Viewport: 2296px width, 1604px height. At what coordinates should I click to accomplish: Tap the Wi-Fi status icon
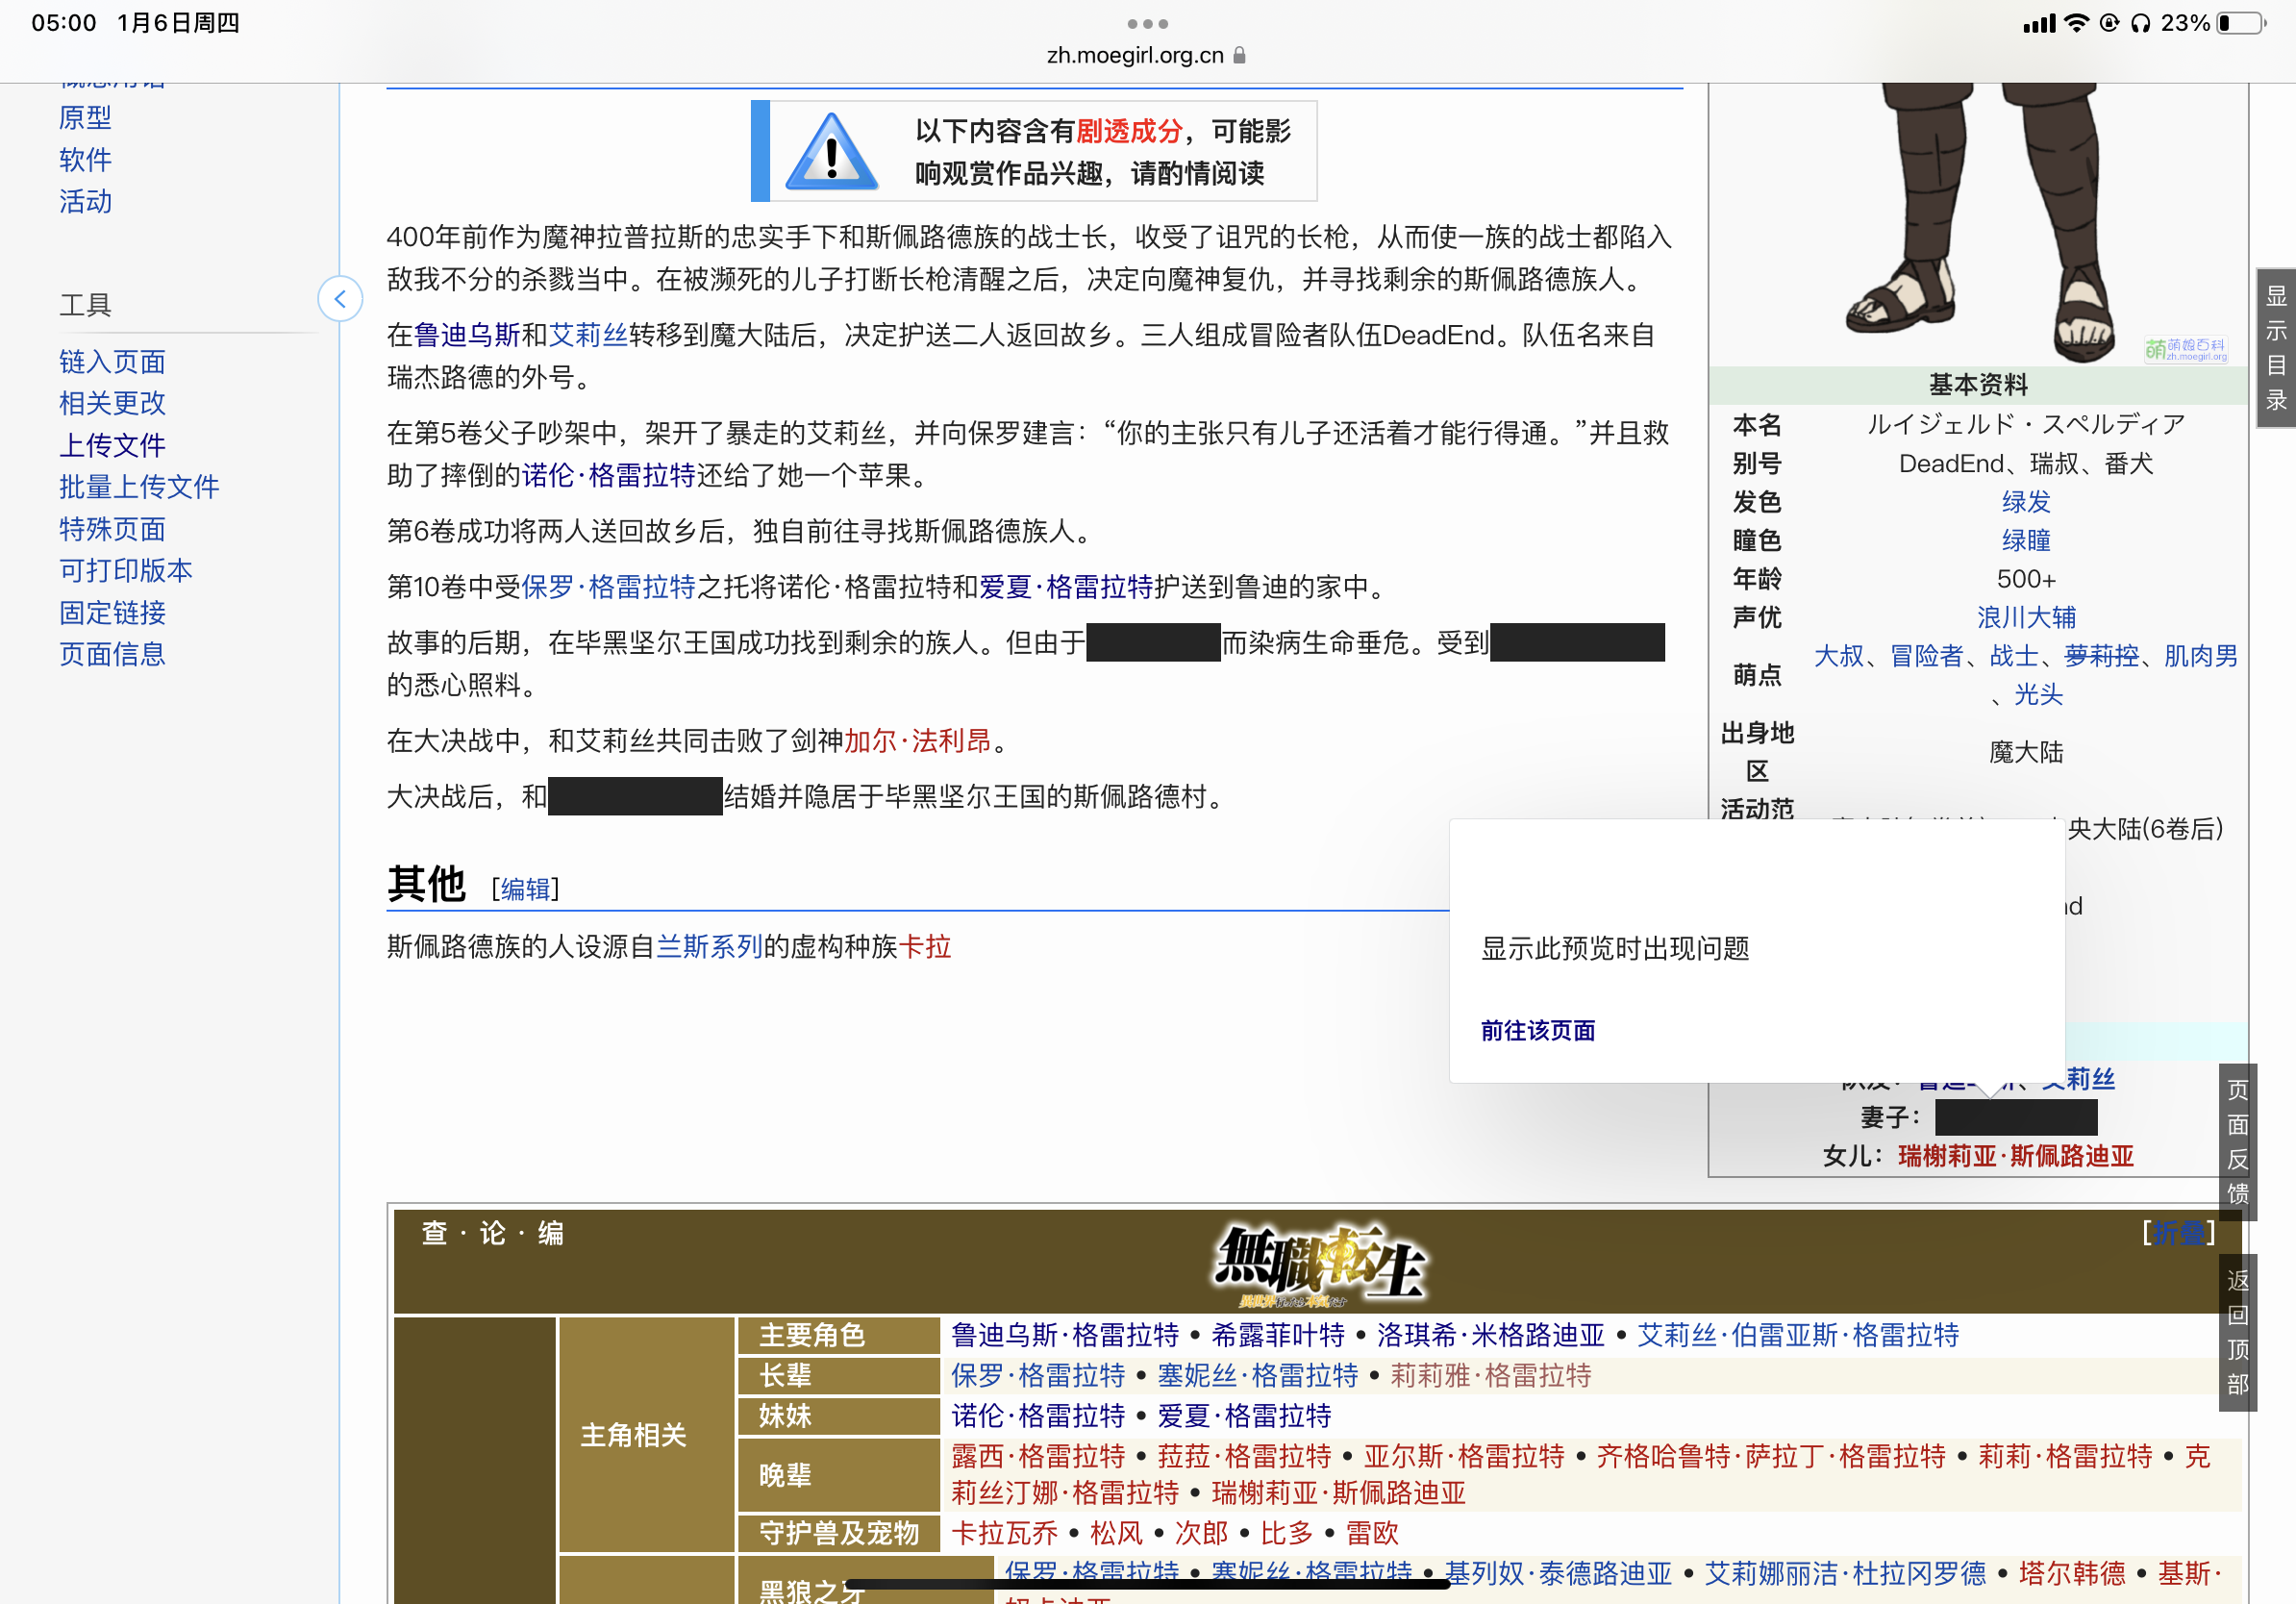click(2077, 23)
